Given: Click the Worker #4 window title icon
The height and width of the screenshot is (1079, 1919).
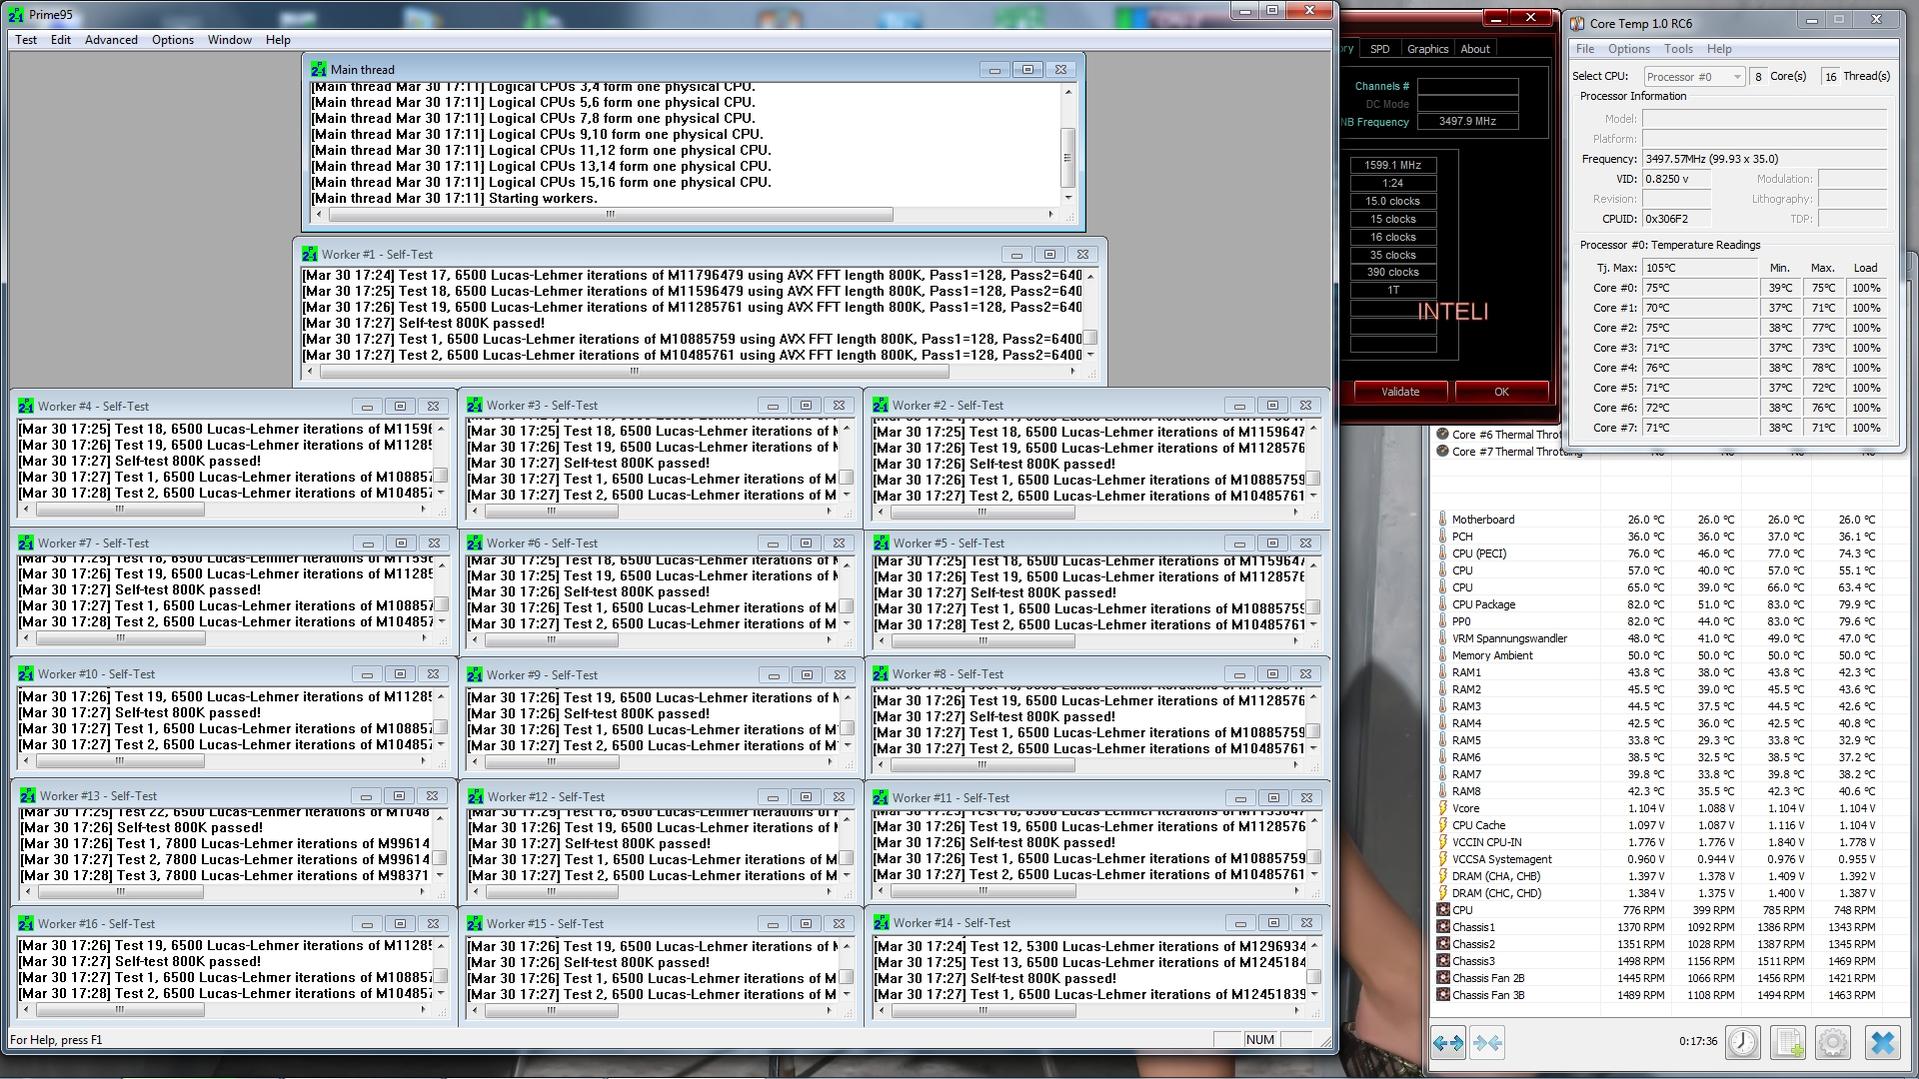Looking at the screenshot, I should click(x=26, y=406).
